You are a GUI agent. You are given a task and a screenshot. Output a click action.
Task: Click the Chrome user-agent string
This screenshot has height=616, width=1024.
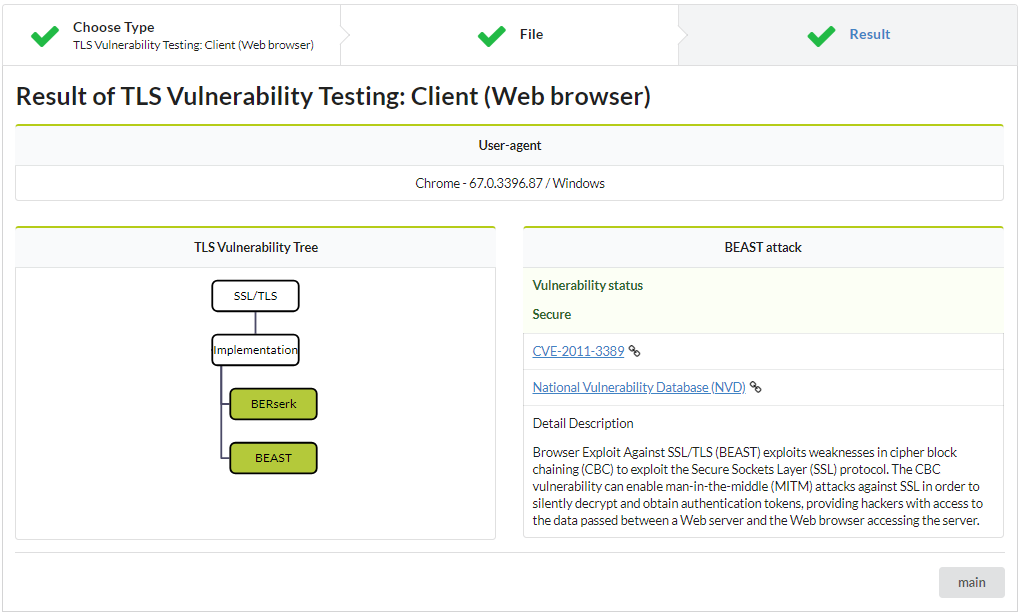point(510,184)
